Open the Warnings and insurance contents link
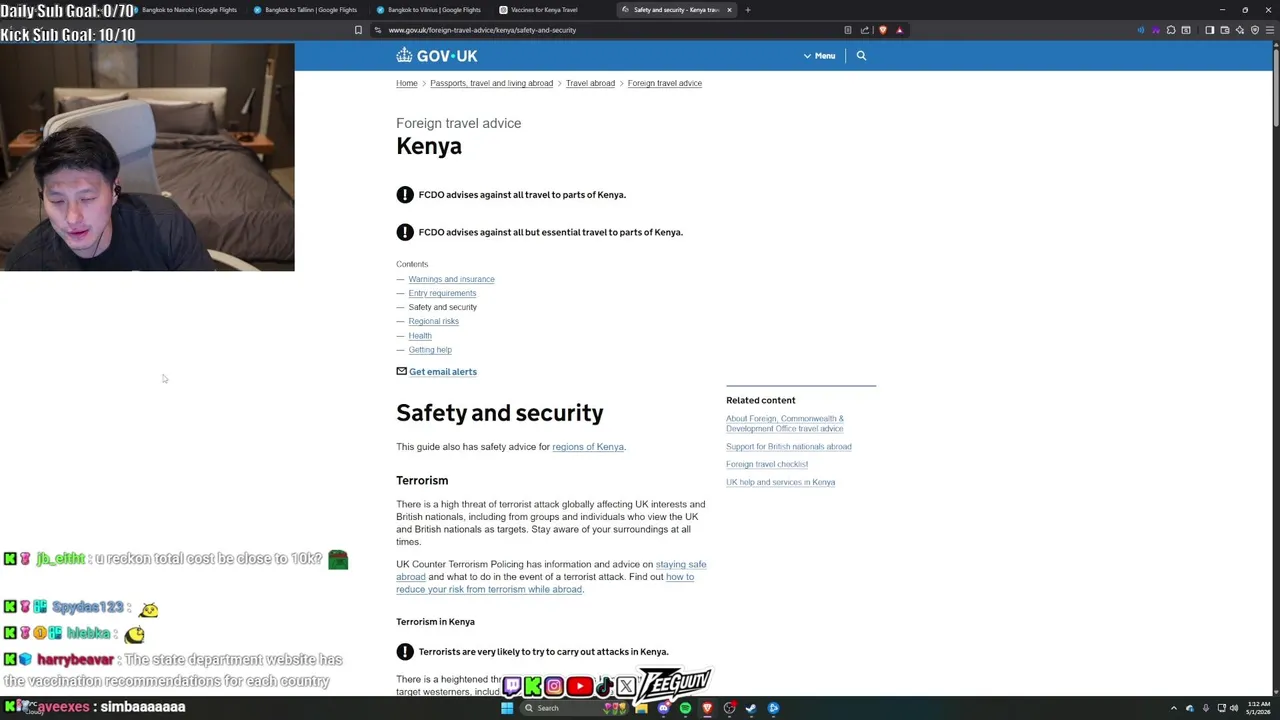This screenshot has width=1280, height=720. click(451, 279)
